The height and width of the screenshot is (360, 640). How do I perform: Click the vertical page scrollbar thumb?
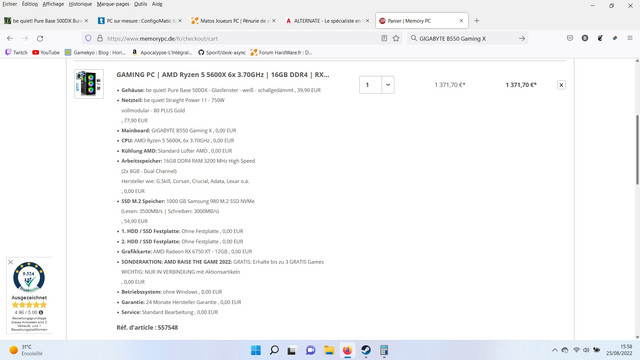click(x=637, y=150)
